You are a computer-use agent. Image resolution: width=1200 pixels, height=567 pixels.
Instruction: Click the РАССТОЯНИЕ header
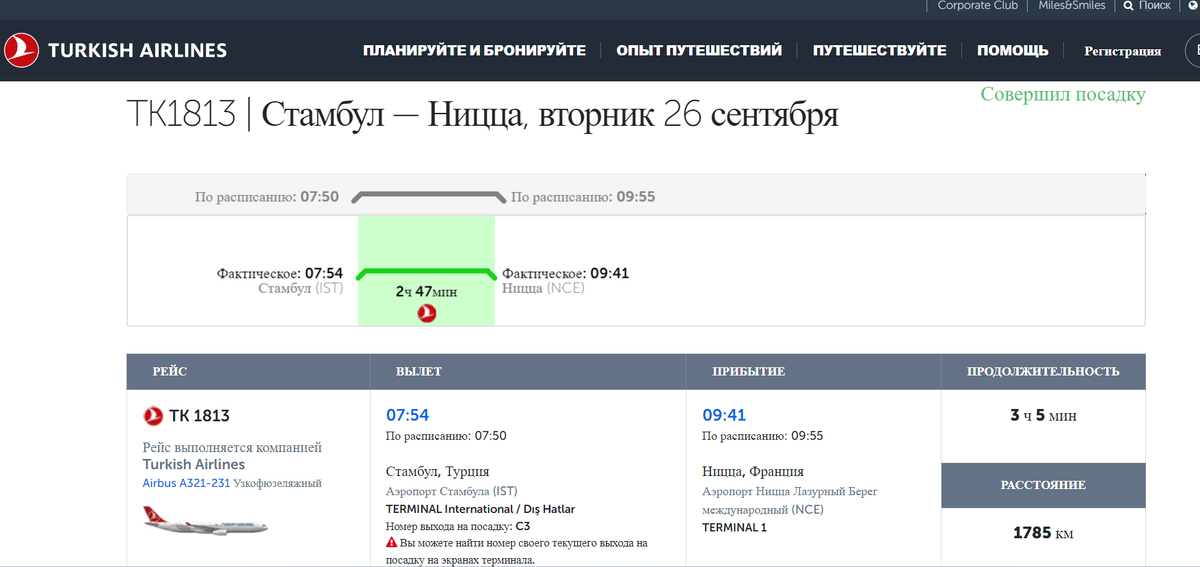pyautogui.click(x=1043, y=485)
